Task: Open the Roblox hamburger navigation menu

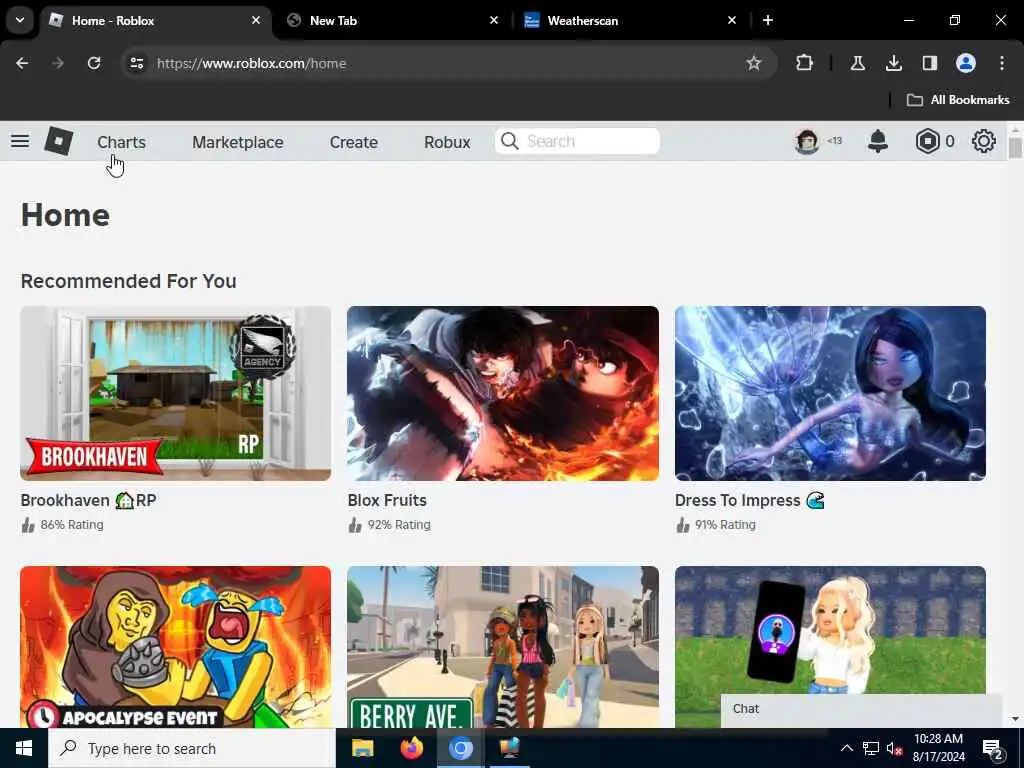Action: coord(20,141)
